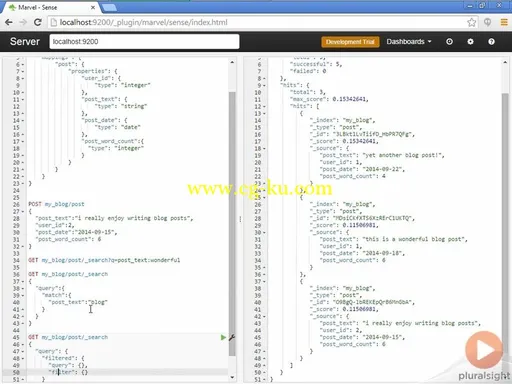512x384 pixels.
Task: Collapse fold arrow at editor line 11
Action: [x=23, y=99]
